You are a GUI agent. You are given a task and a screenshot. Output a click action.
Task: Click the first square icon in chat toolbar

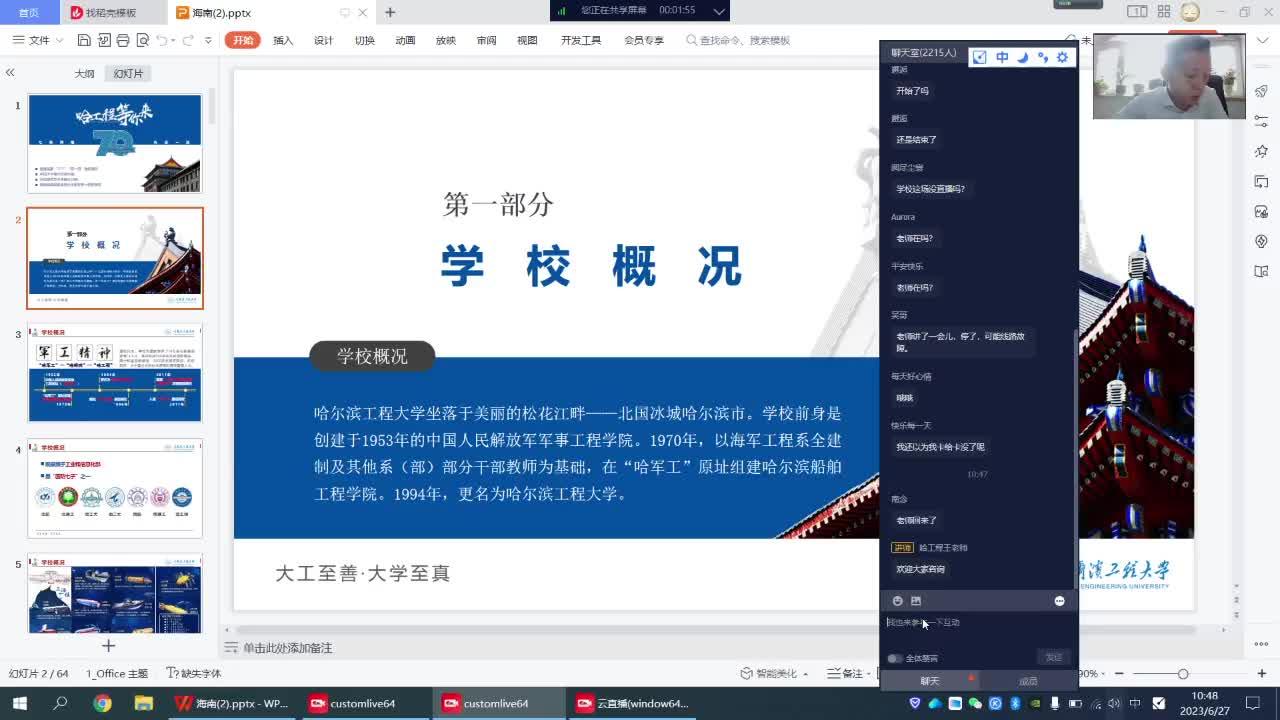click(980, 58)
